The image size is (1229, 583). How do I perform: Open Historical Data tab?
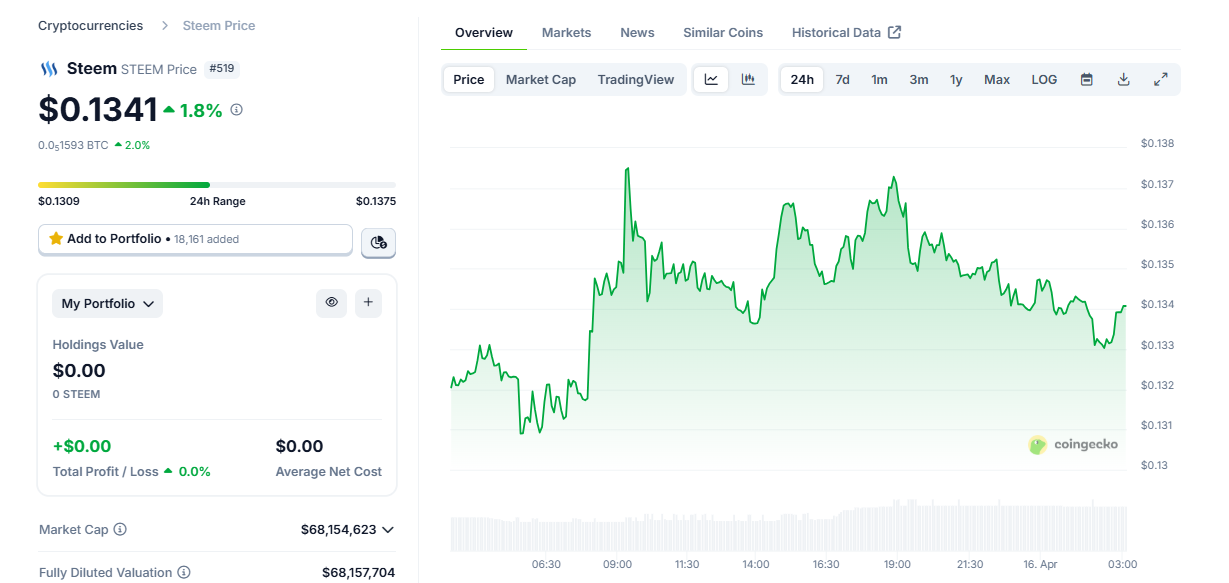[846, 33]
